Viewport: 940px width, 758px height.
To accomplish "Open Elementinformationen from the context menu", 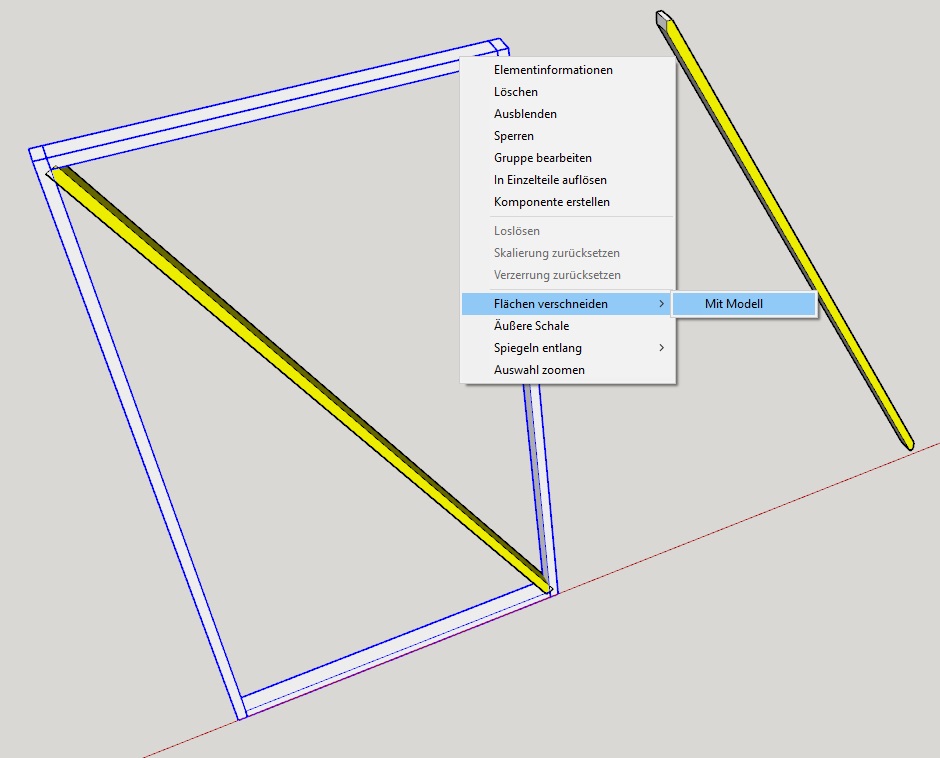I will coord(553,70).
